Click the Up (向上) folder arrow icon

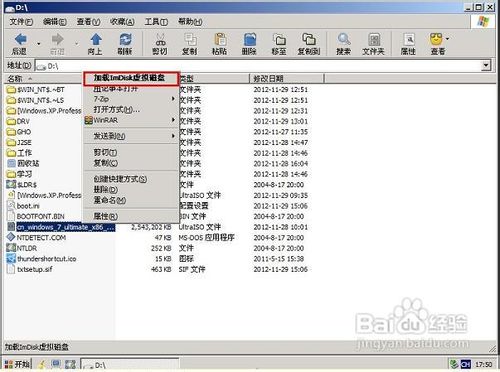coord(96,40)
